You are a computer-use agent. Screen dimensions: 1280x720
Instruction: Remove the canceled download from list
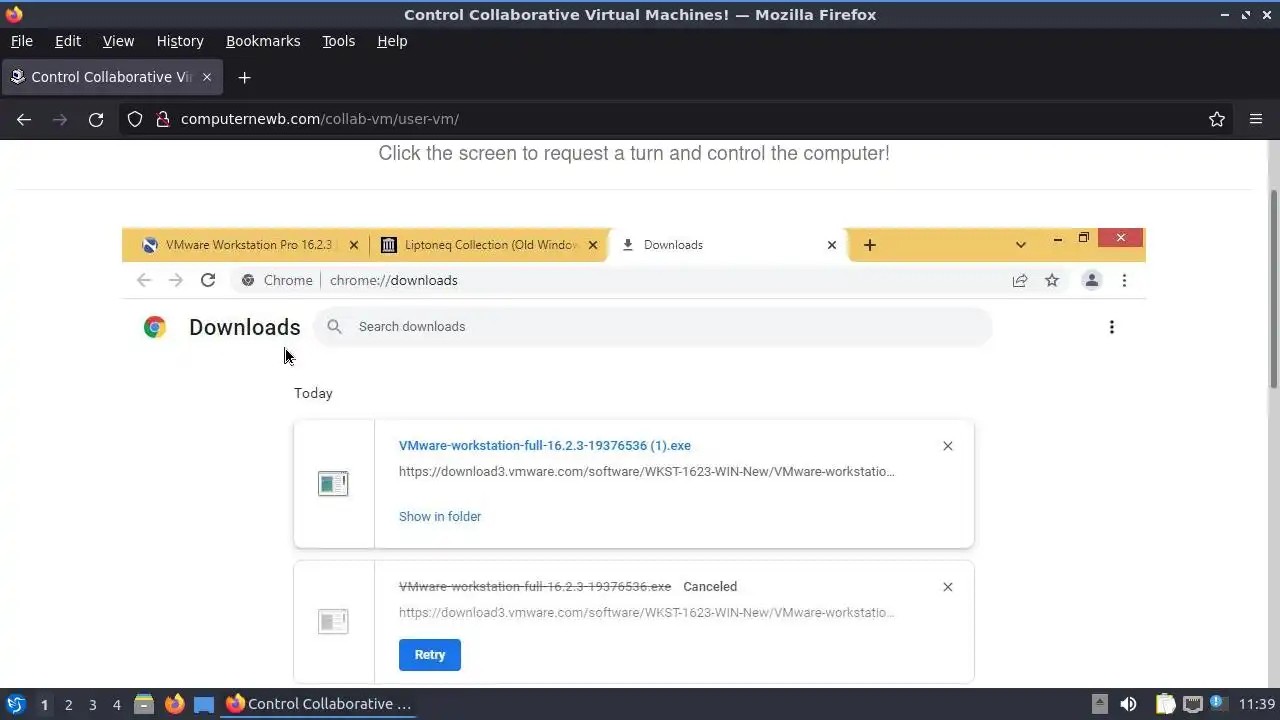(x=948, y=587)
